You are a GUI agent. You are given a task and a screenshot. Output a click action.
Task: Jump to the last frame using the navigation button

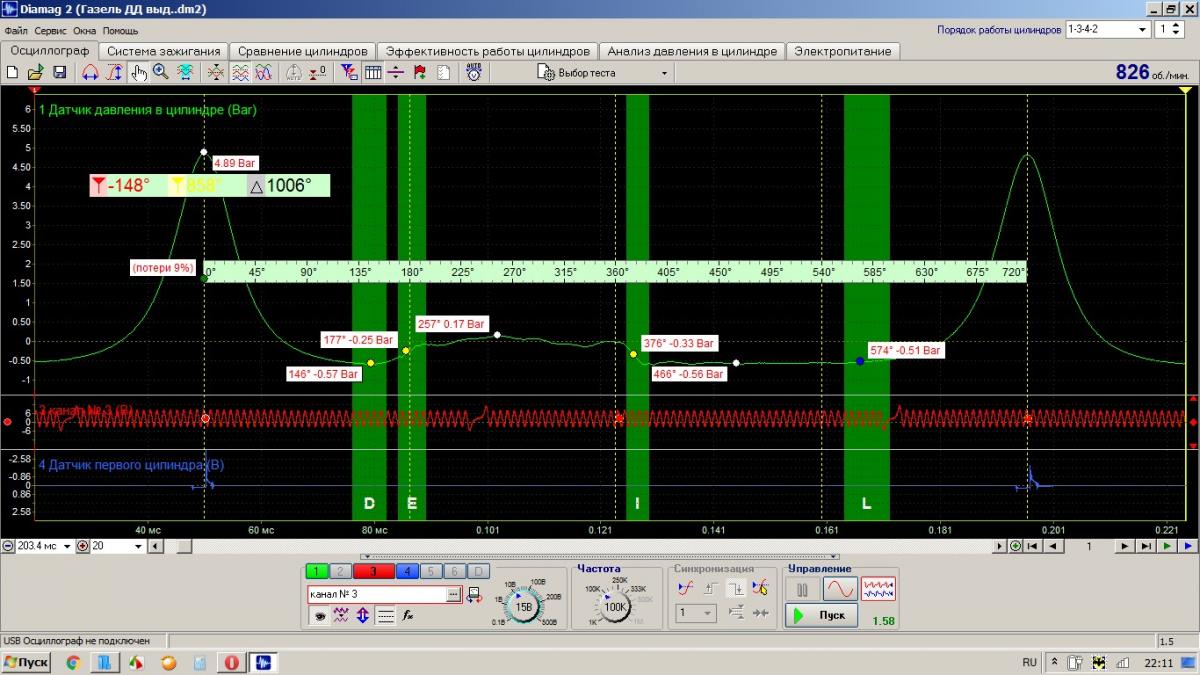[1146, 546]
